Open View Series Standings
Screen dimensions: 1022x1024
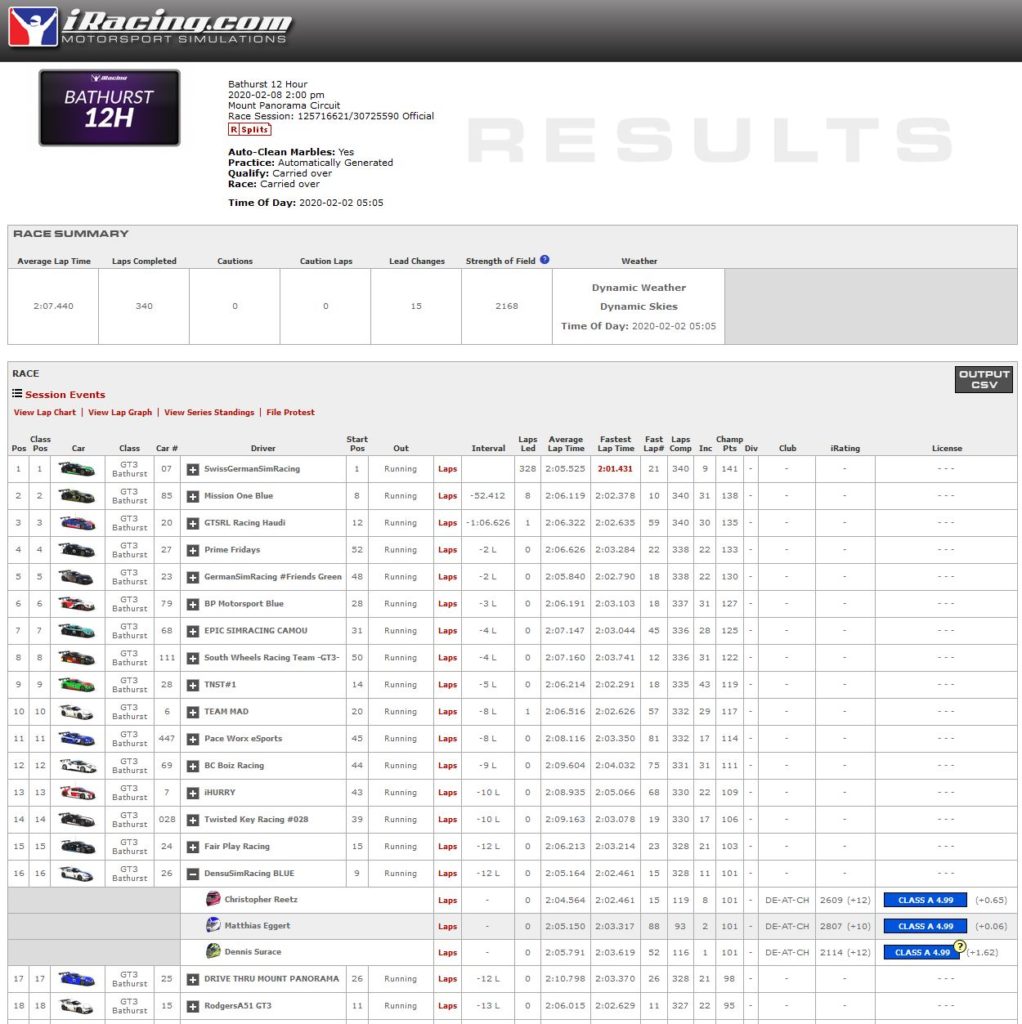[209, 412]
